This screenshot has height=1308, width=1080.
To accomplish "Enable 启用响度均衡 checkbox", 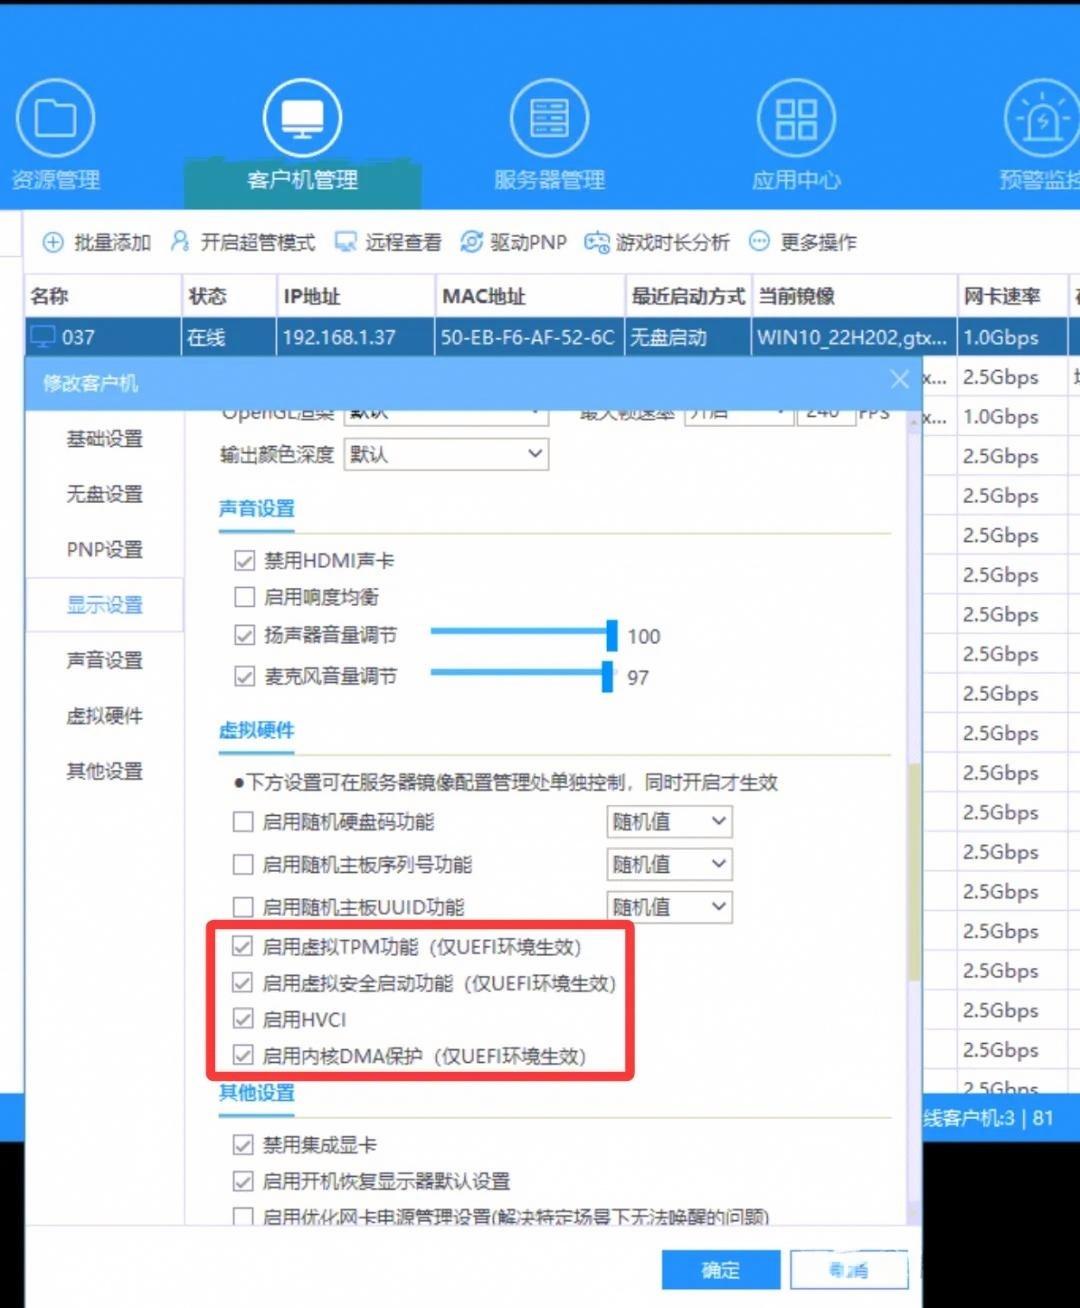I will [x=244, y=597].
